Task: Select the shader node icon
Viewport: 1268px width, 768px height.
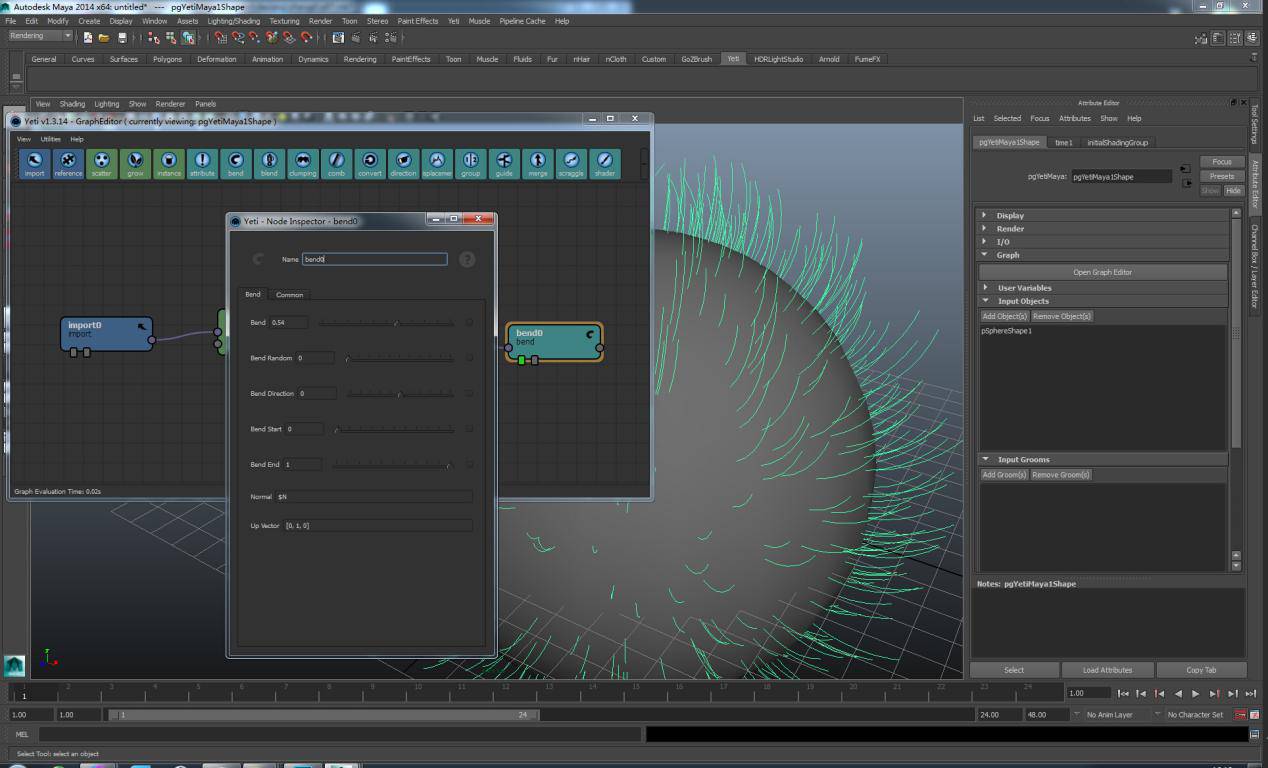Action: pyautogui.click(x=605, y=163)
